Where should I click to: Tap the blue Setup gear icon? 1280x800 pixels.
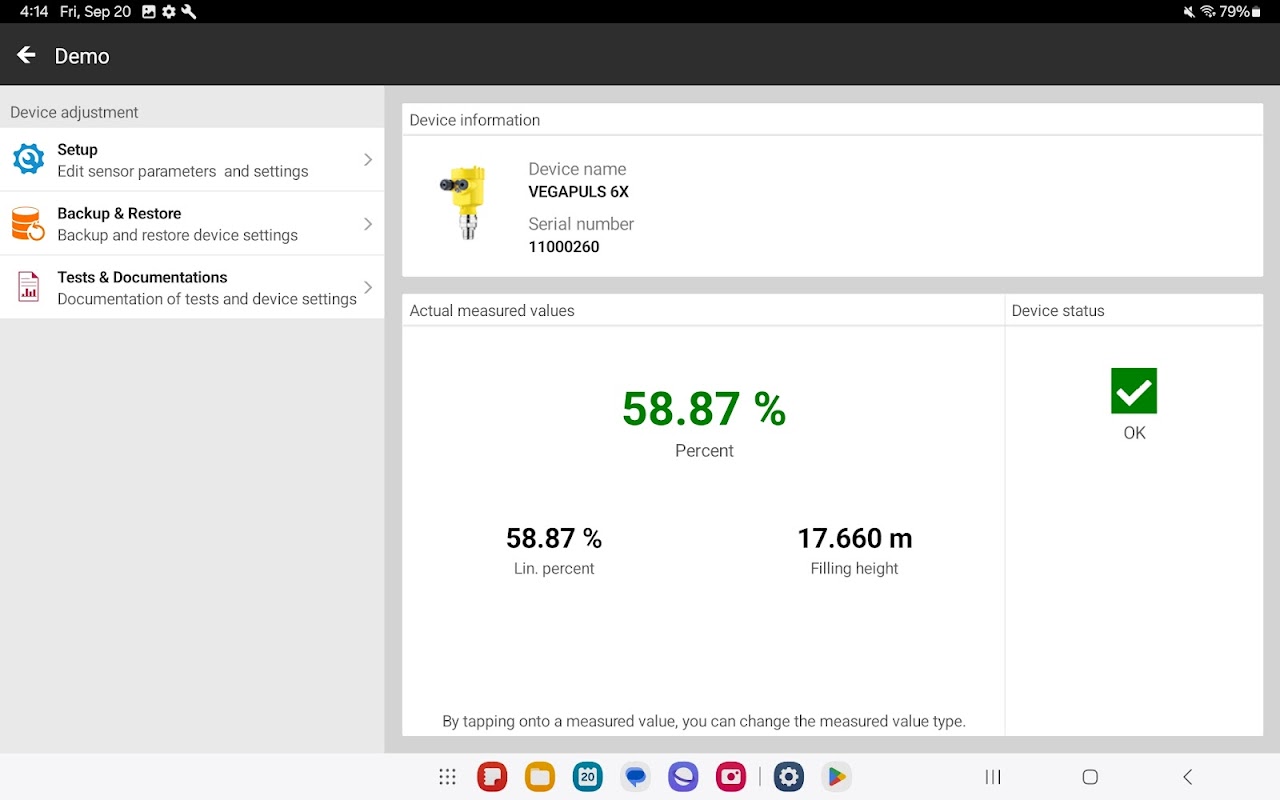pos(28,160)
